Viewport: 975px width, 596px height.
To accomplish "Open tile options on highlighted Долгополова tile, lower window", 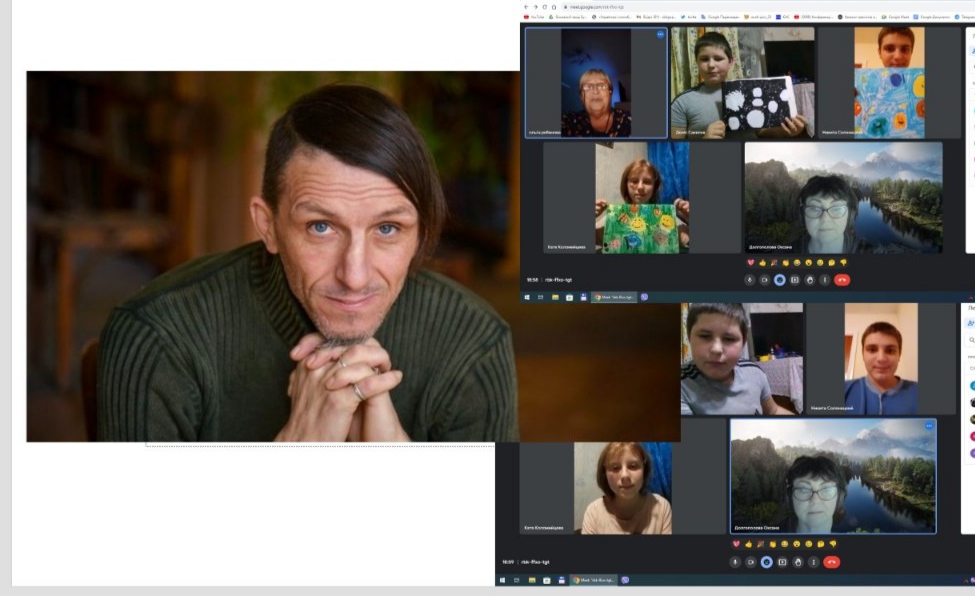I will pos(929,426).
